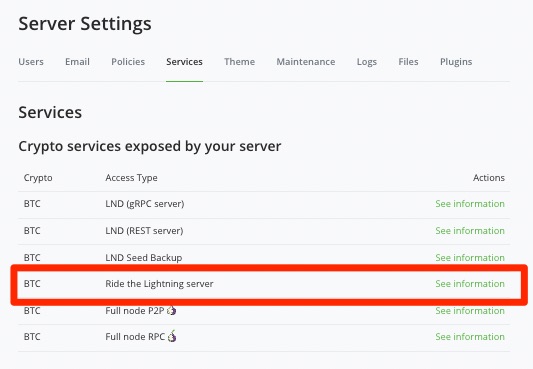Click the 'Access Type' column header
Screen dimensions: 533x369
(132, 178)
